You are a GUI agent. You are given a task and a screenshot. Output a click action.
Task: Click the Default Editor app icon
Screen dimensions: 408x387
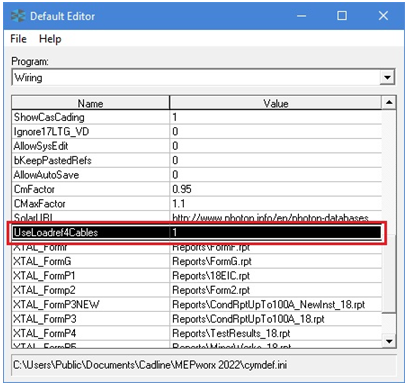click(18, 16)
